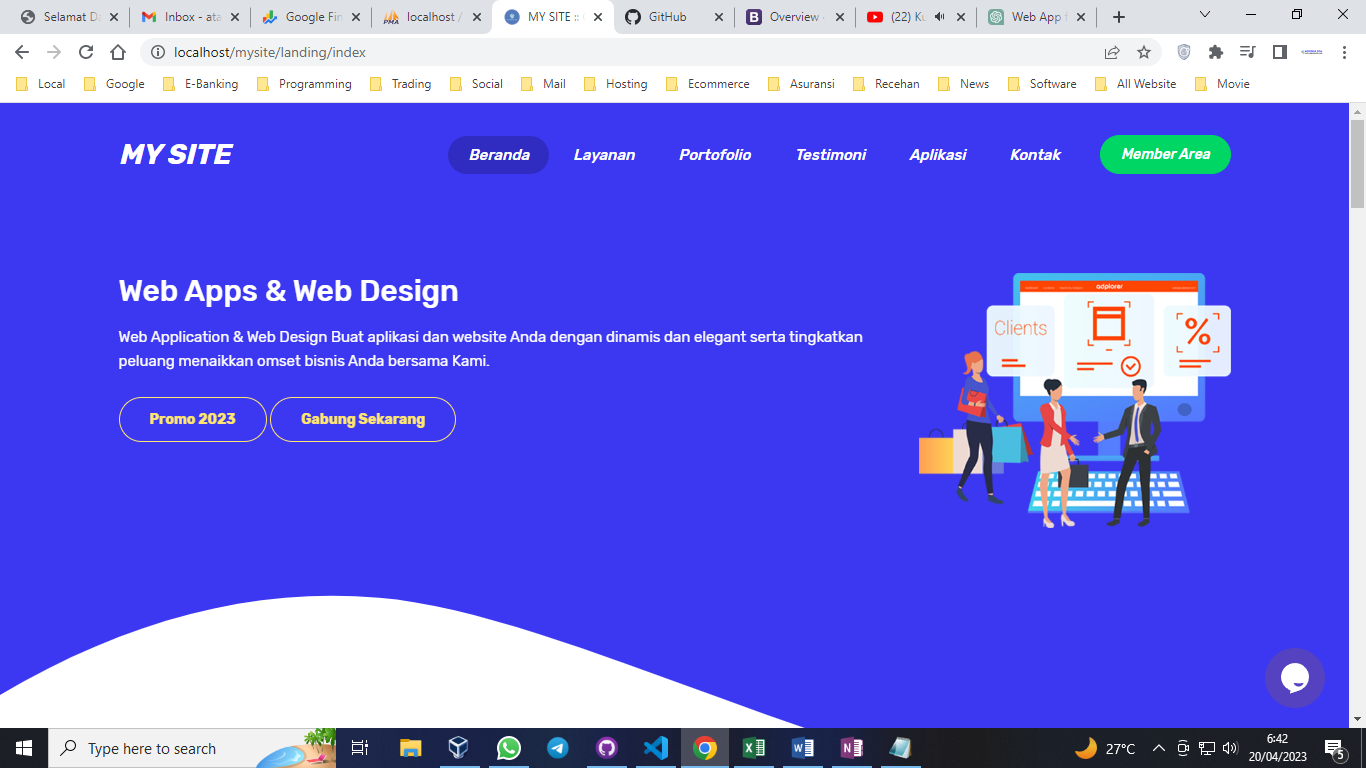Bookmark this page using the star icon
The height and width of the screenshot is (768, 1366).
click(x=1143, y=52)
